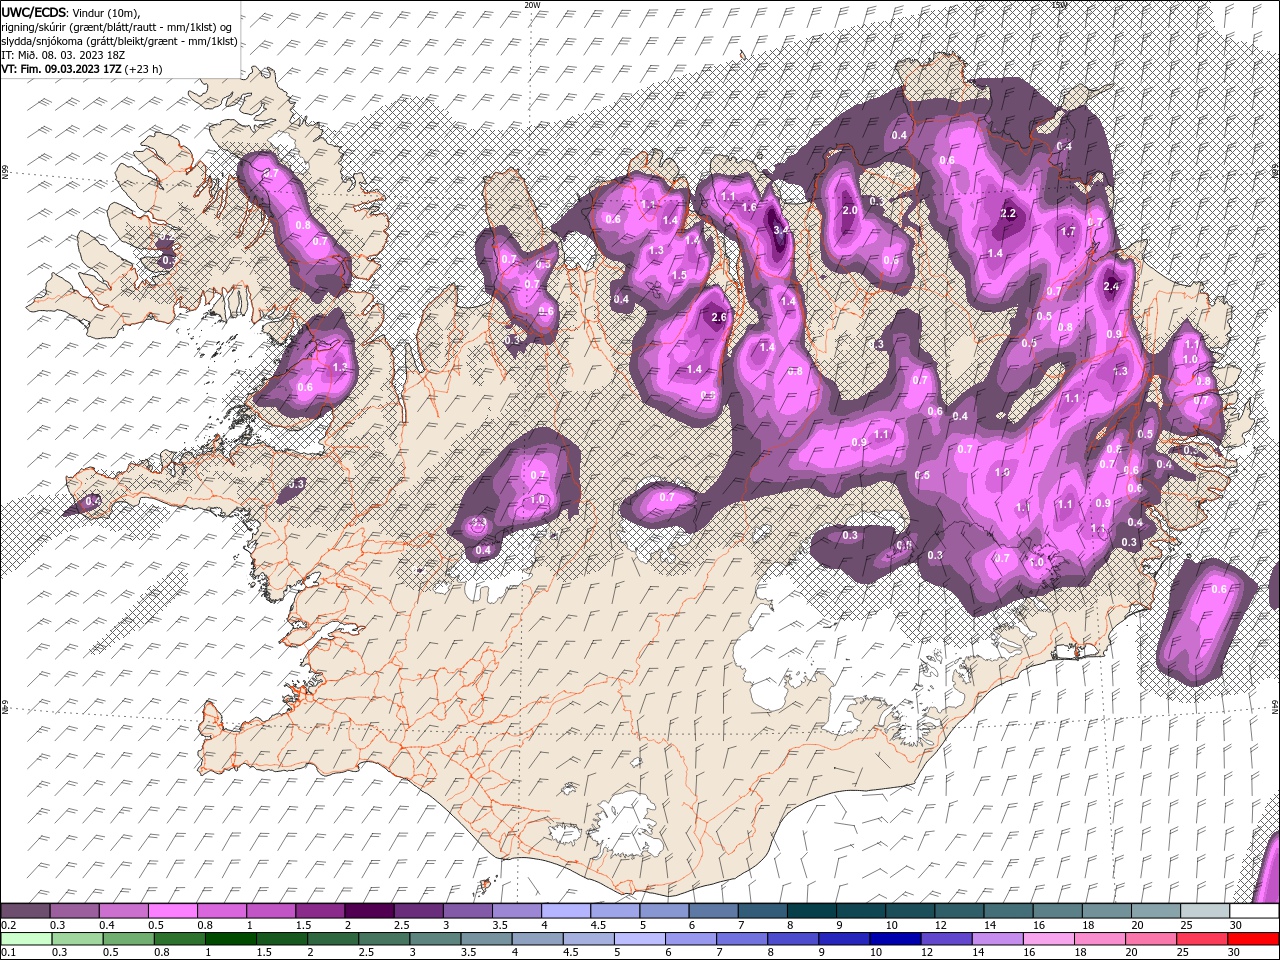
Task: Select the 'VT: Fim. 09.03.2023 17Z (+23 h)' line
Action: (81, 69)
